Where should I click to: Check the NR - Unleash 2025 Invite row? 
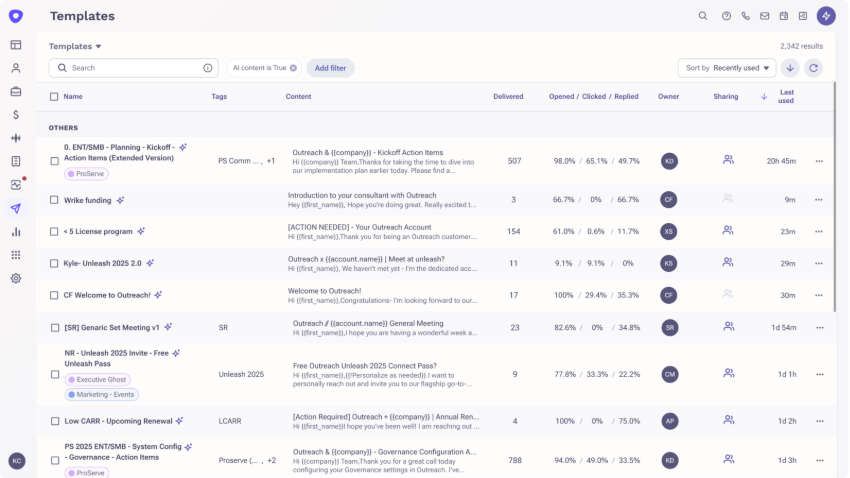[55, 374]
